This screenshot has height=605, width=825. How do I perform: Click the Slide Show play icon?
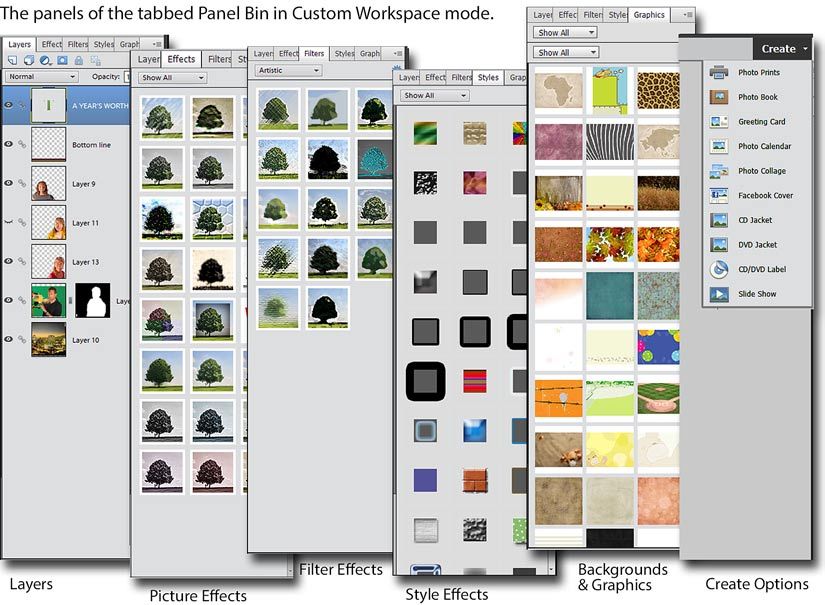tap(719, 294)
